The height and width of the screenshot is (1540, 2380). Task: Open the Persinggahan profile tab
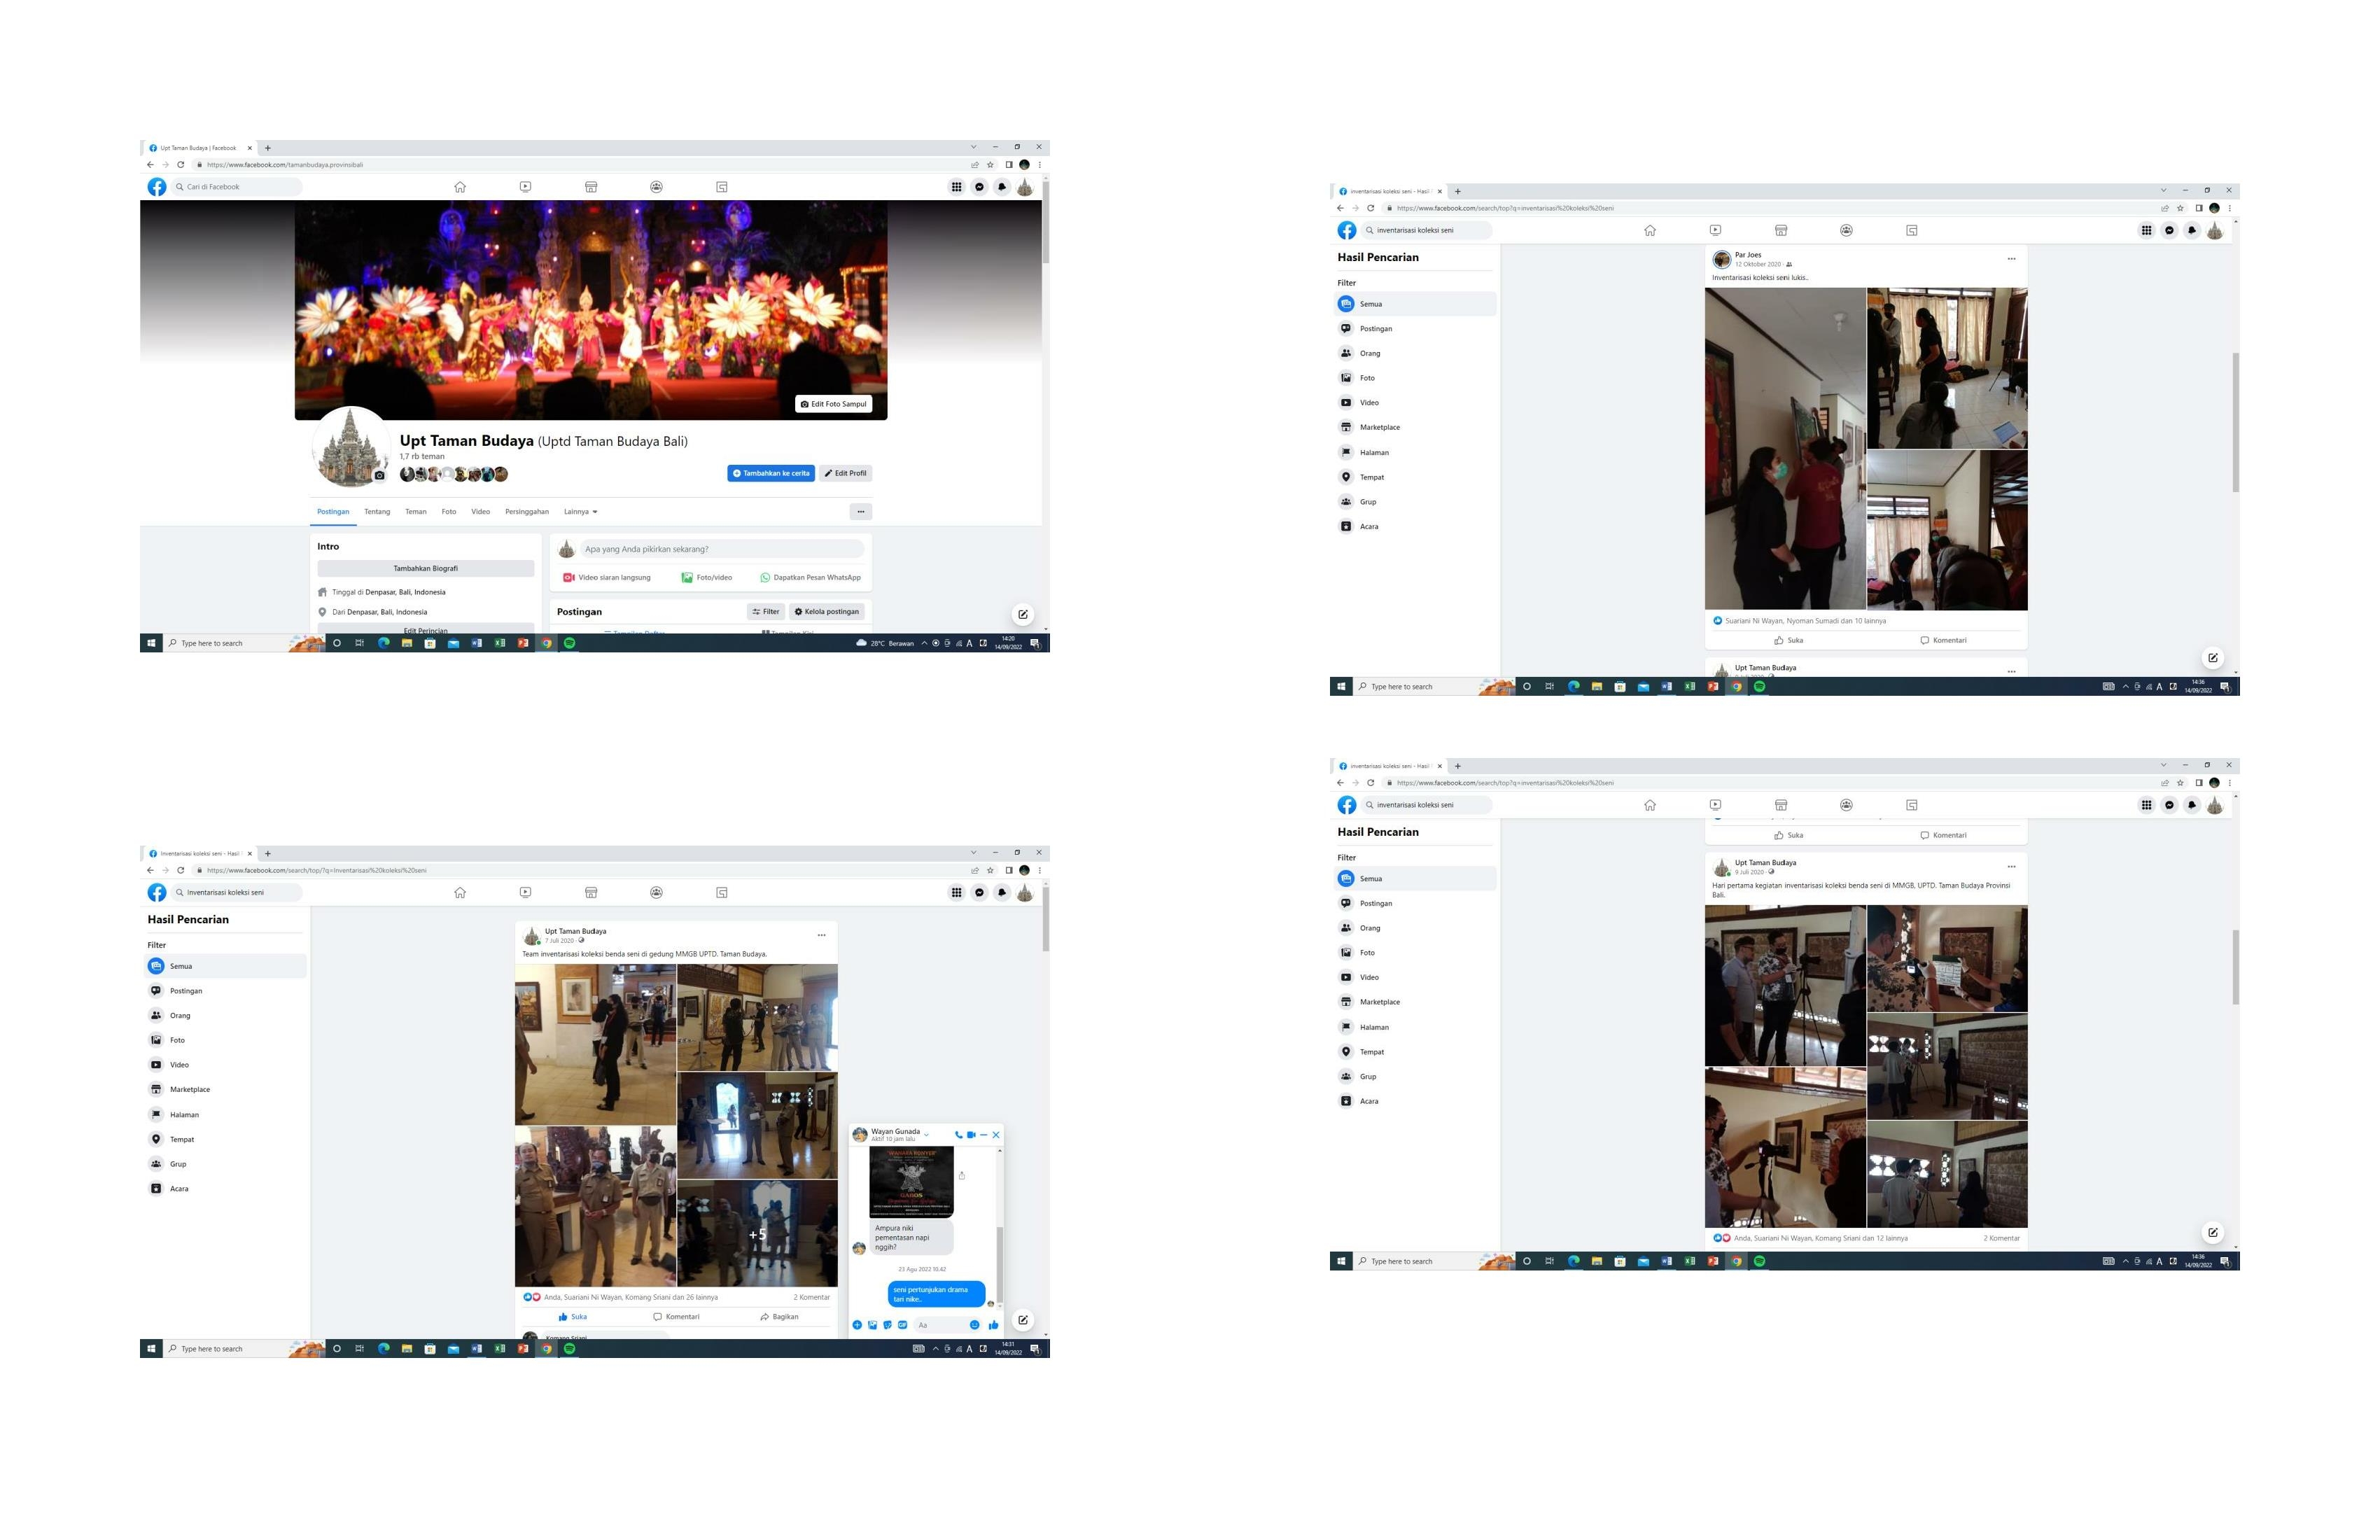tap(526, 511)
